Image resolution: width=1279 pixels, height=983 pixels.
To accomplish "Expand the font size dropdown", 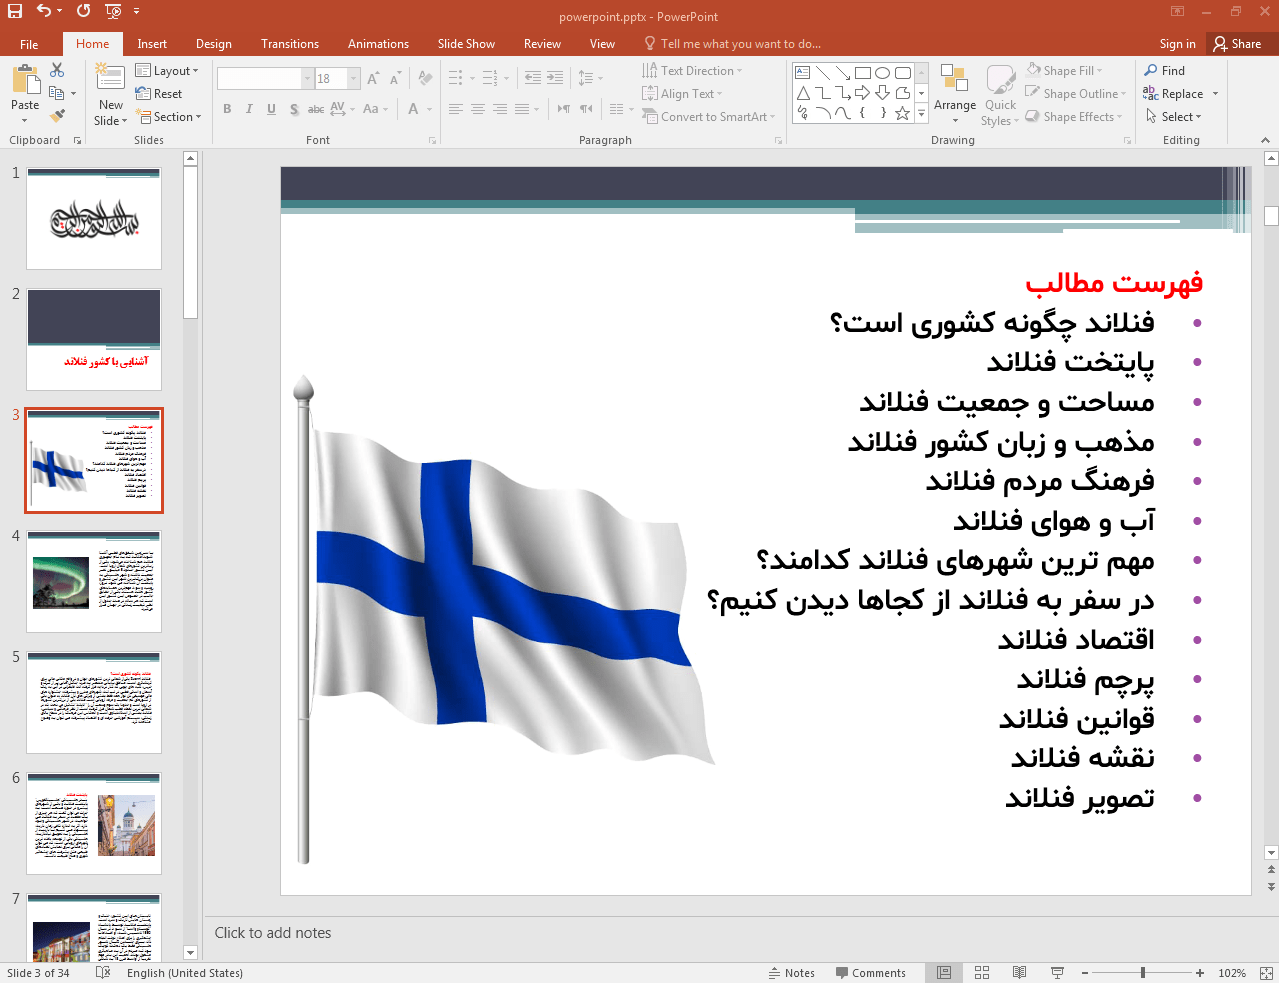I will 354,79.
